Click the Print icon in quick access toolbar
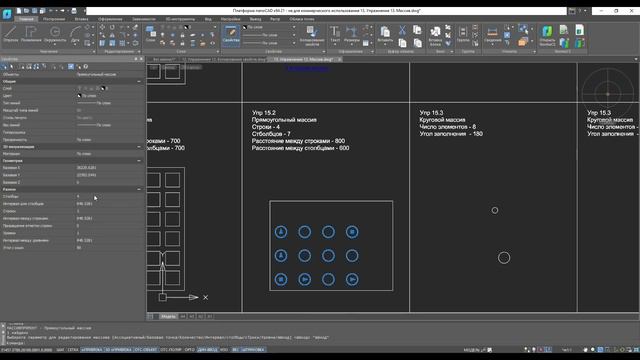Image resolution: width=640 pixels, height=360 pixels. pos(74,11)
